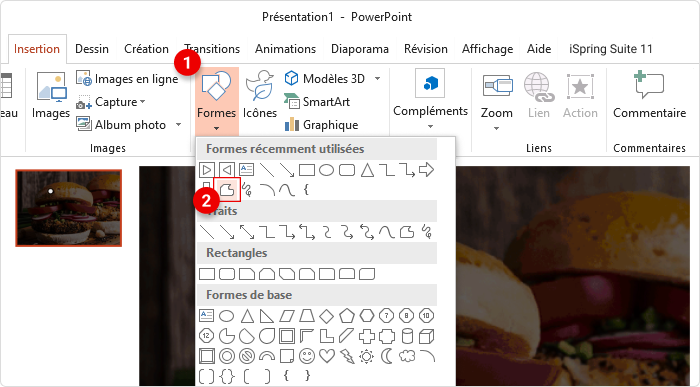
Task: Open the Formes shapes gallery button
Action: pyautogui.click(x=217, y=101)
